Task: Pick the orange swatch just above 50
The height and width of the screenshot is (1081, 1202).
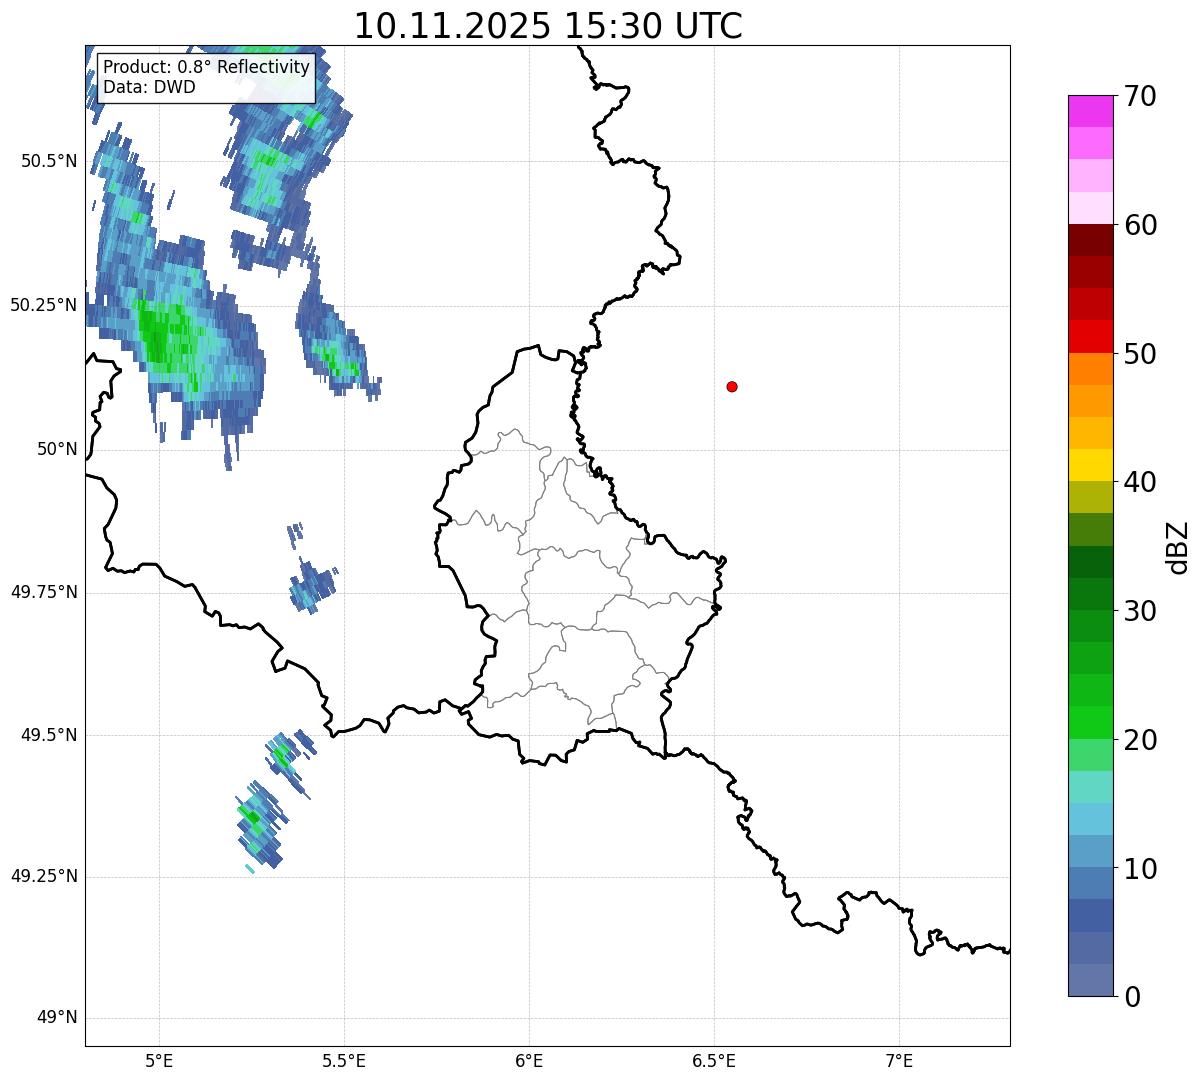Action: (x=1091, y=369)
